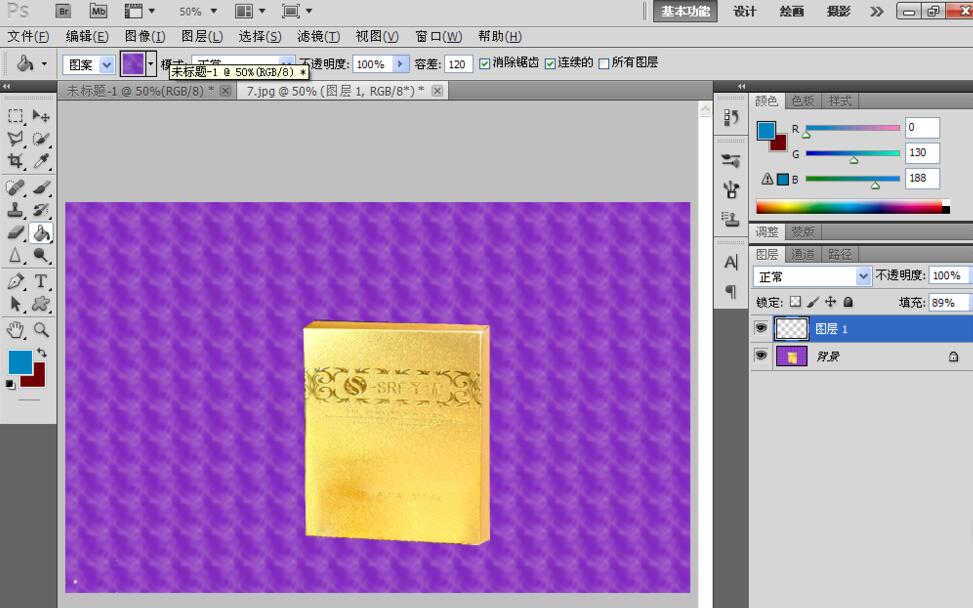Select the Move tool
This screenshot has width=973, height=608.
pyautogui.click(x=40, y=117)
